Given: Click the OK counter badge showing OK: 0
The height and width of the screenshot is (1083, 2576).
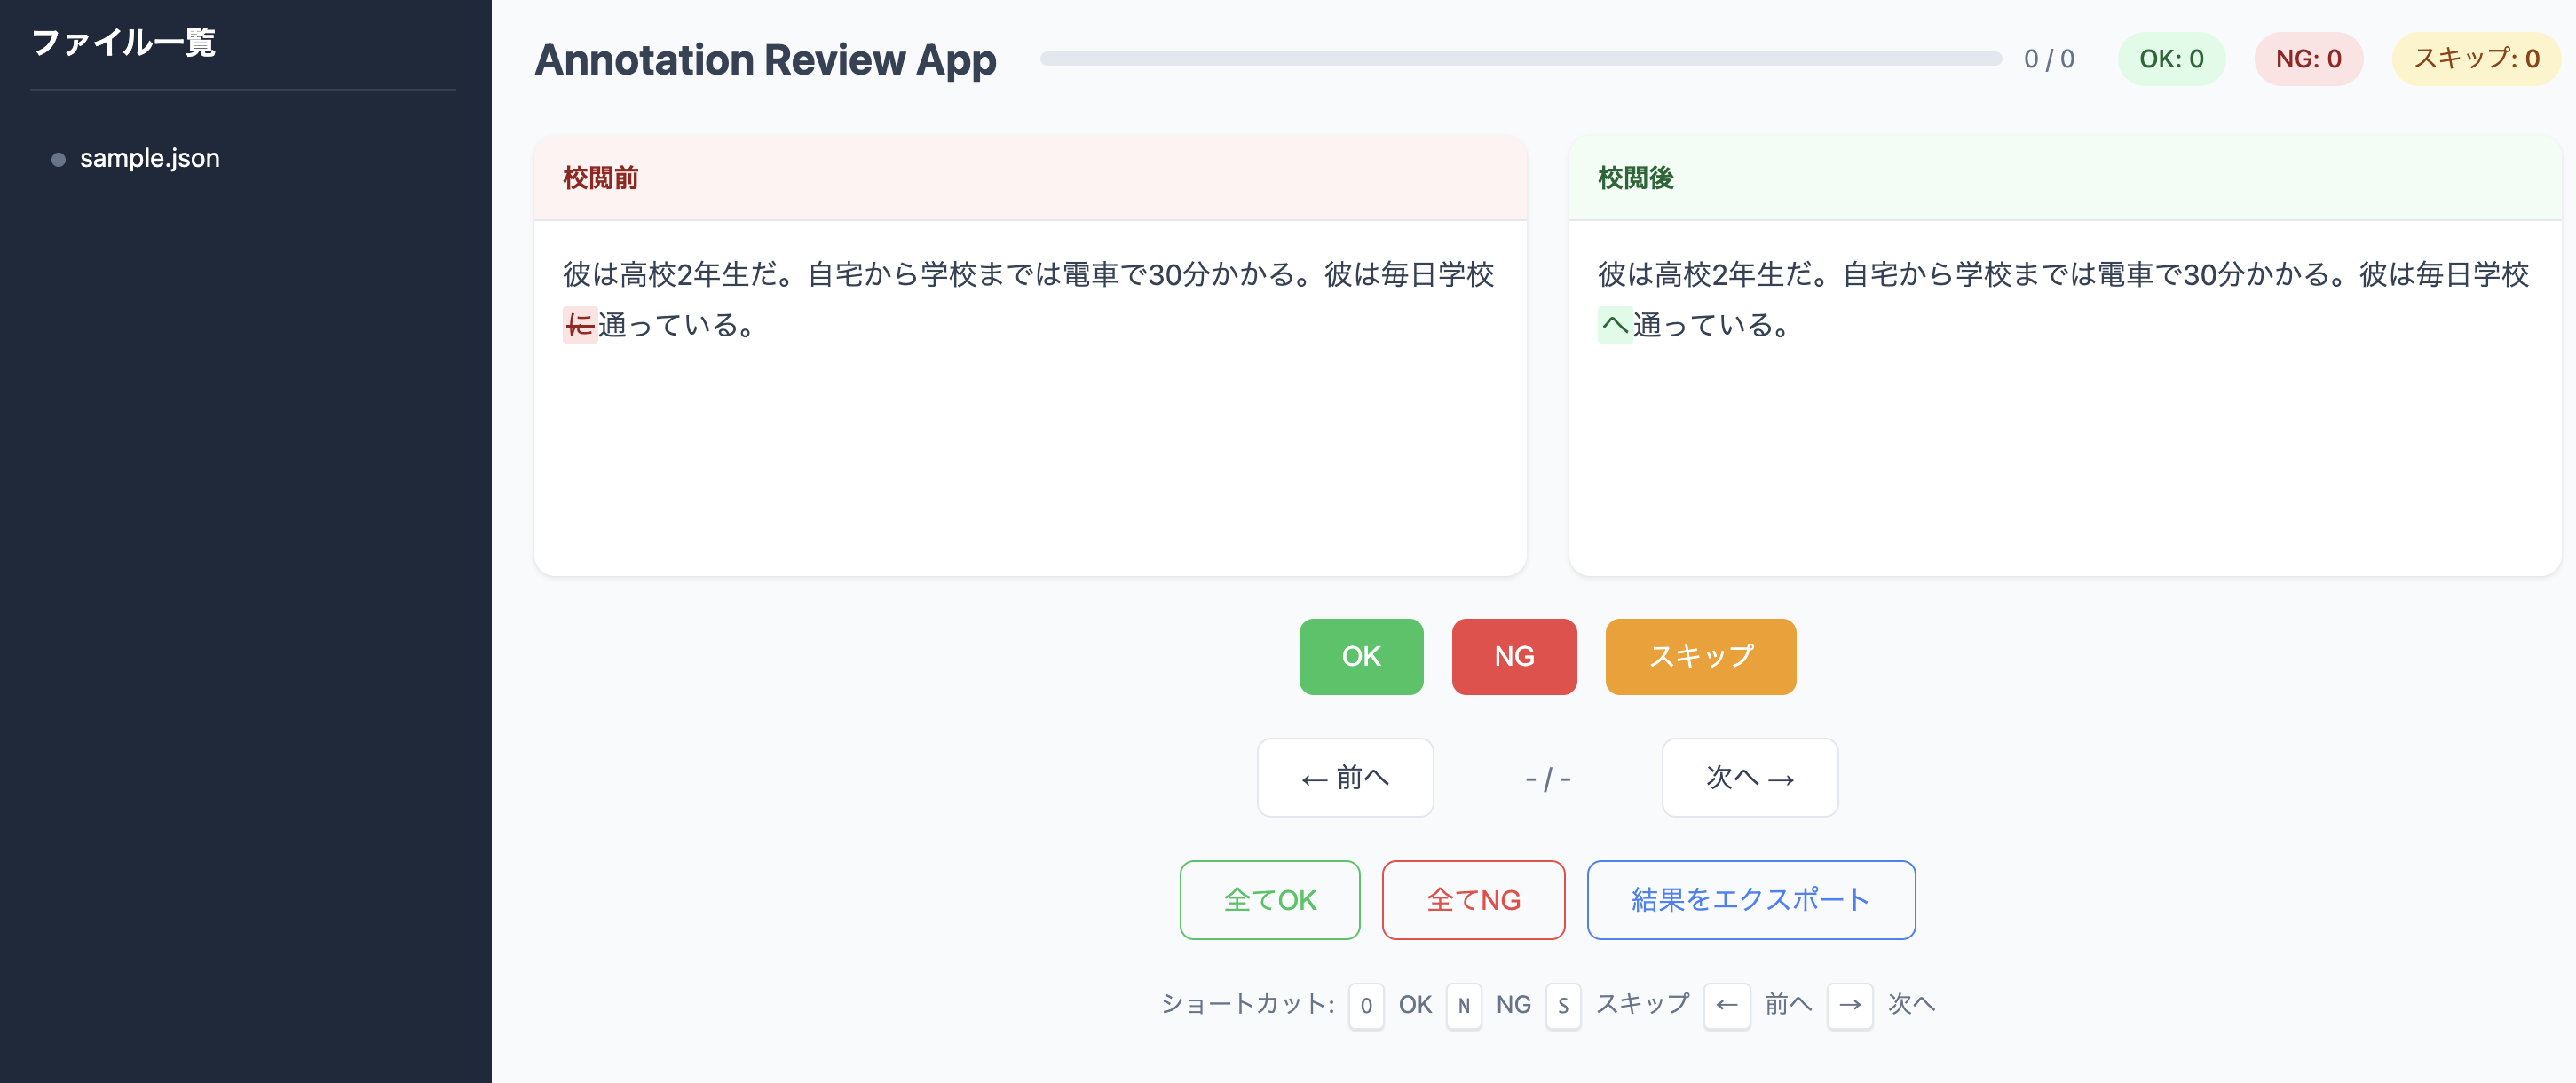Looking at the screenshot, I should pos(2171,58).
